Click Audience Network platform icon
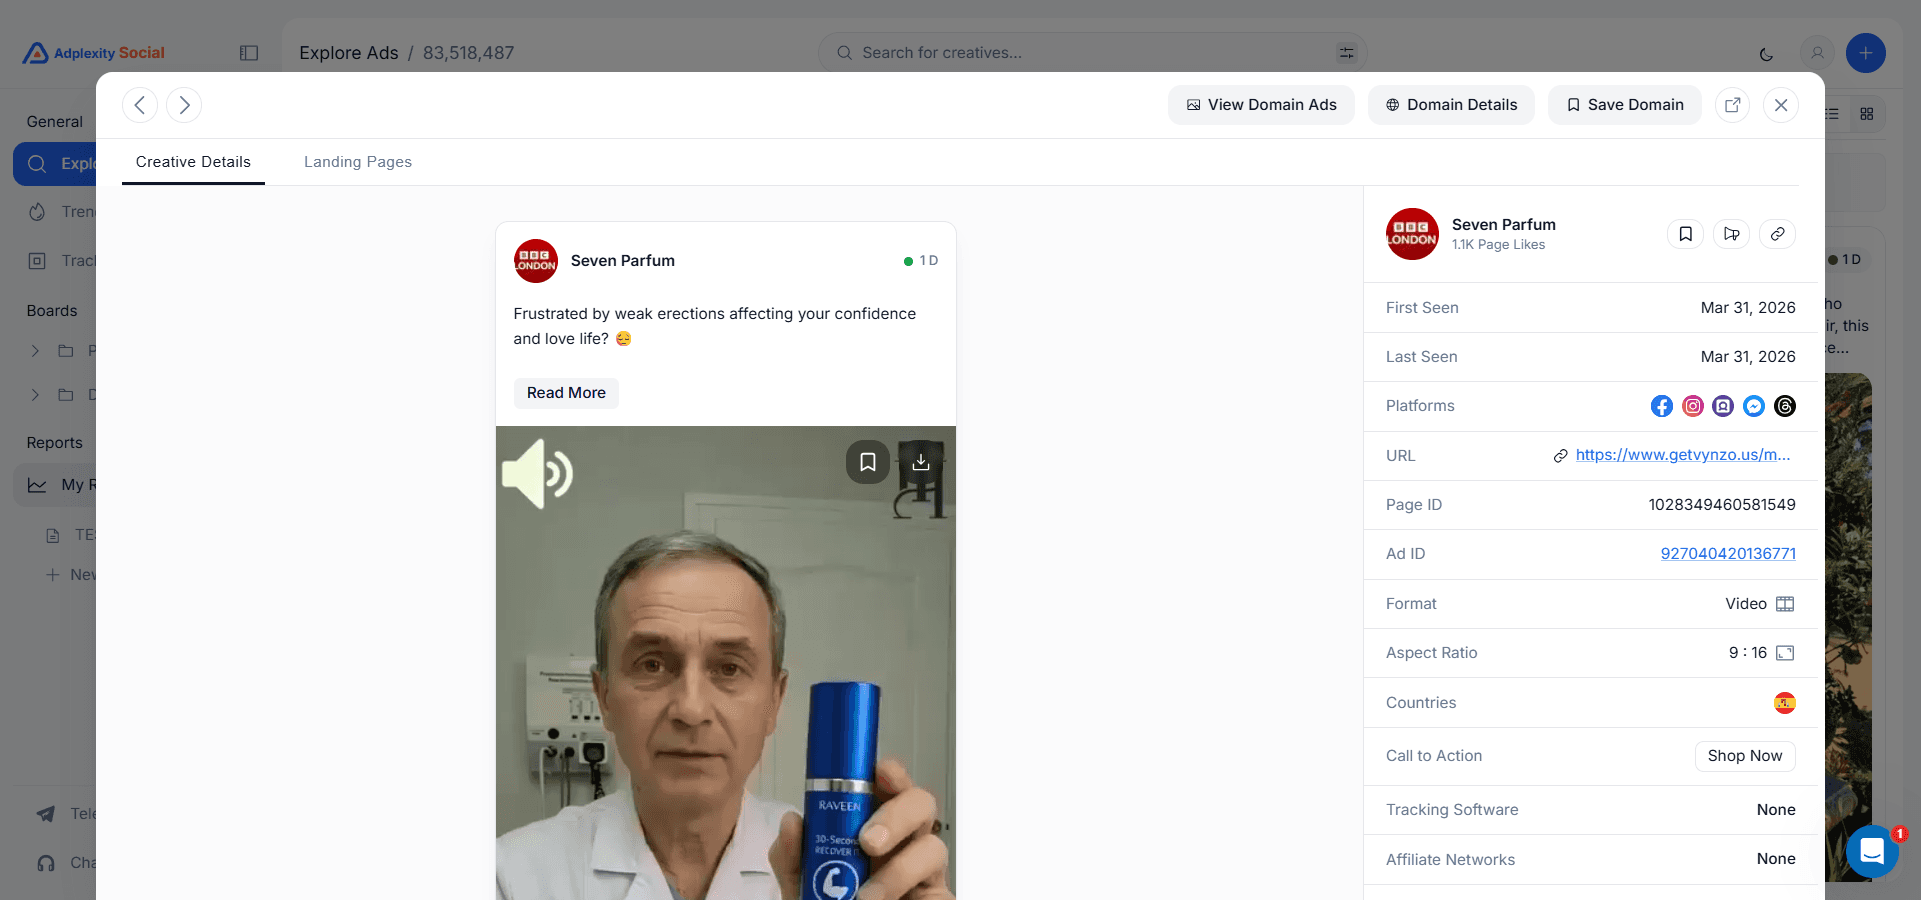This screenshot has height=900, width=1921. coord(1723,406)
